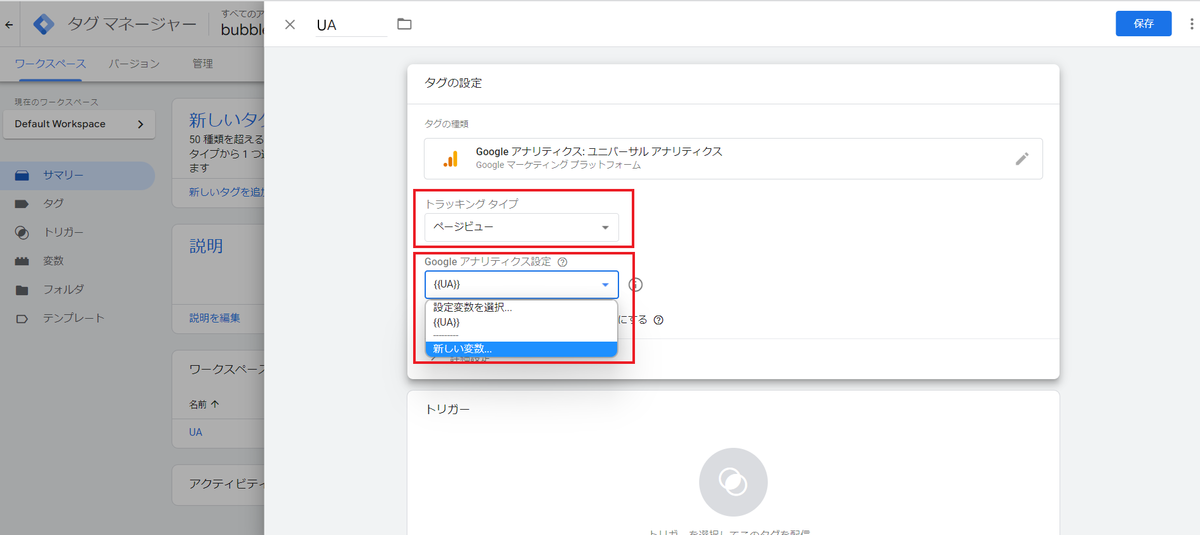Switch to the バージョン tab
The height and width of the screenshot is (535, 1200).
pyautogui.click(x=134, y=63)
